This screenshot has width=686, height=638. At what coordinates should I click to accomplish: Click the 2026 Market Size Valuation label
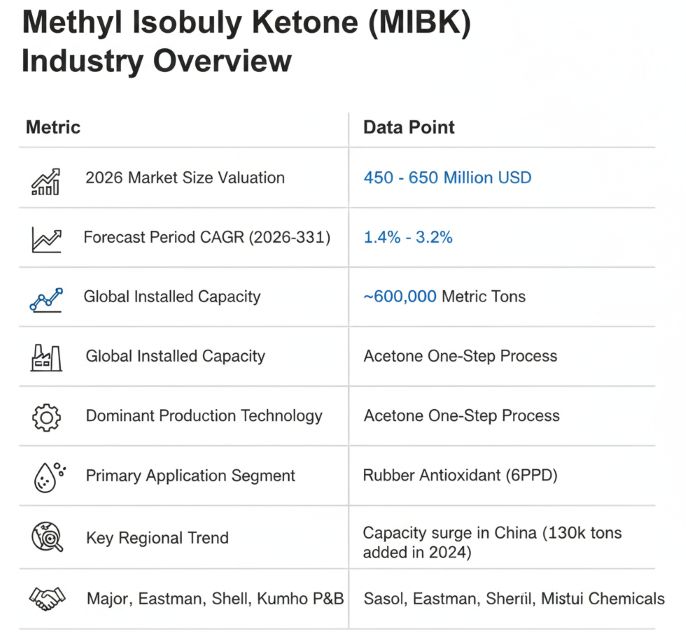click(x=185, y=178)
